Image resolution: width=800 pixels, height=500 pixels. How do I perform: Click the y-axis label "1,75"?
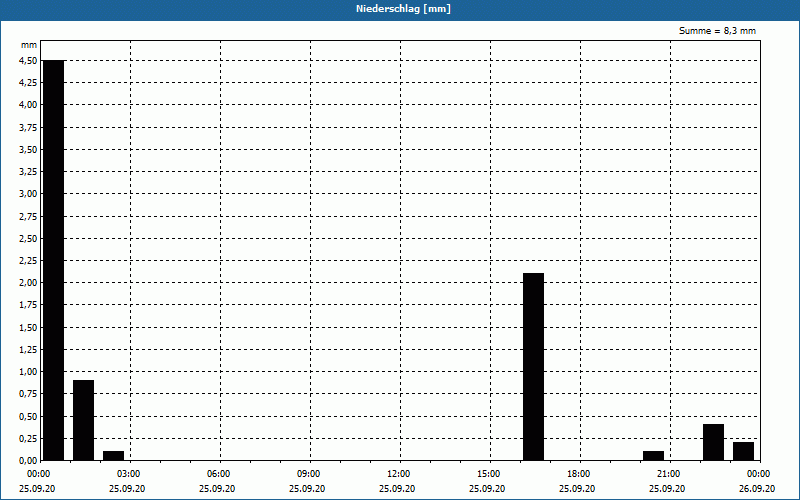pos(28,305)
